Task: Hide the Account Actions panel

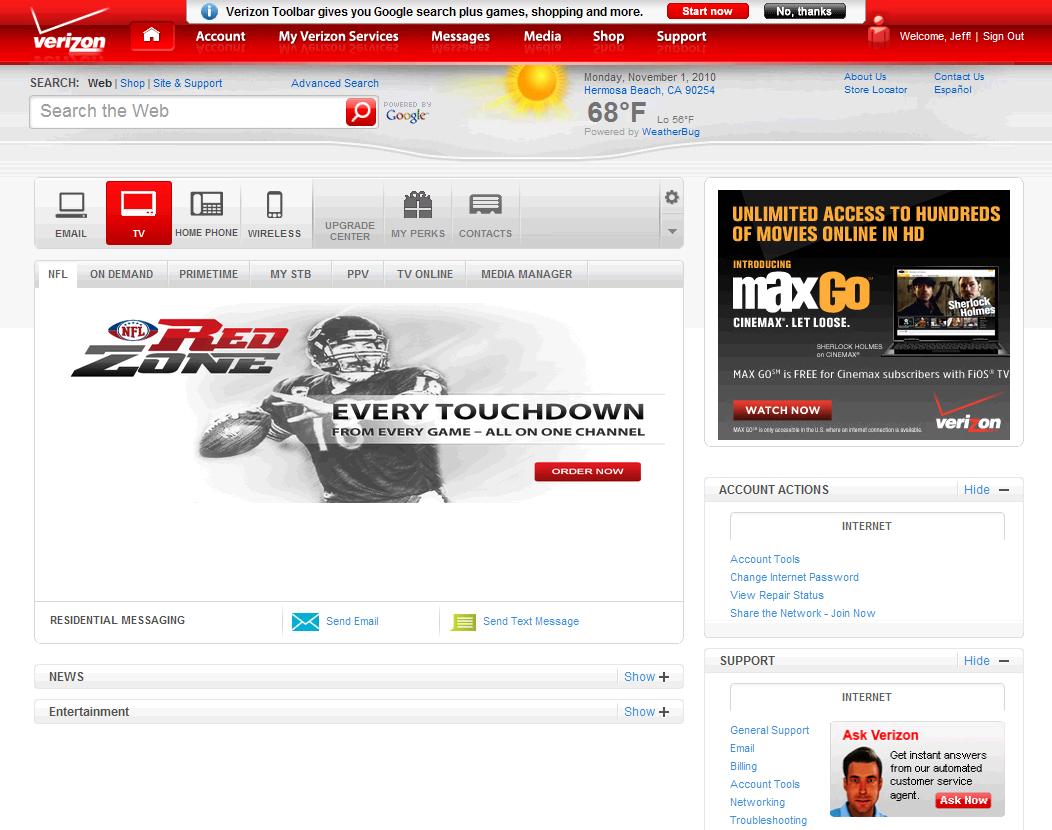Action: pyautogui.click(x=986, y=490)
